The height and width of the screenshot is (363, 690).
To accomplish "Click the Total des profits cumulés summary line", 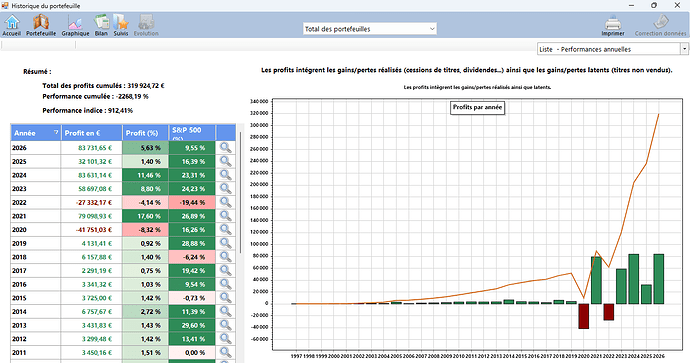I will (x=103, y=86).
